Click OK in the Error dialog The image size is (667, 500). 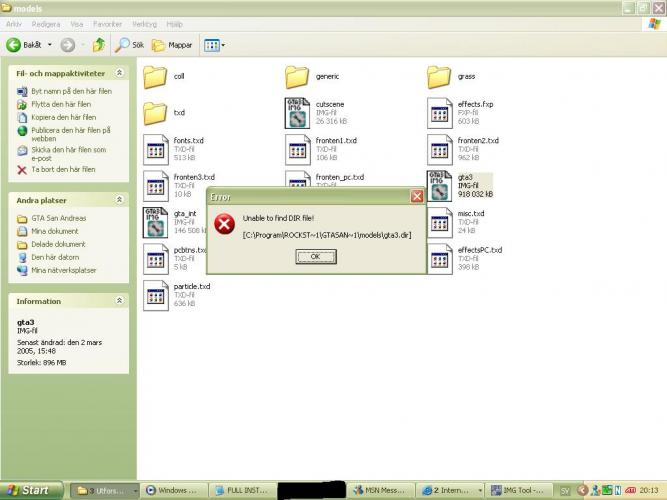(316, 257)
